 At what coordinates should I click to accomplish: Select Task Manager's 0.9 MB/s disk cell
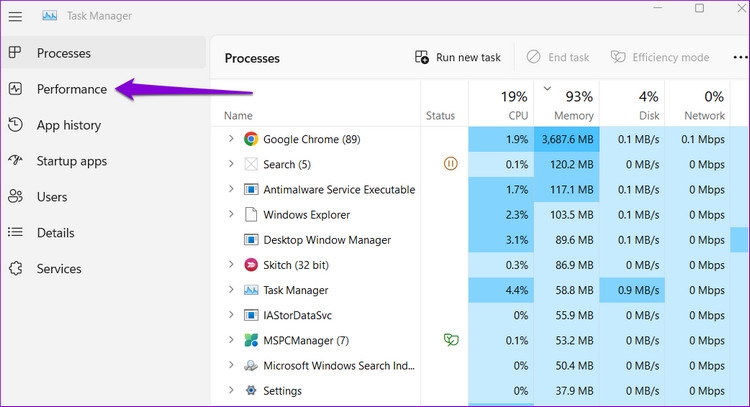(632, 290)
